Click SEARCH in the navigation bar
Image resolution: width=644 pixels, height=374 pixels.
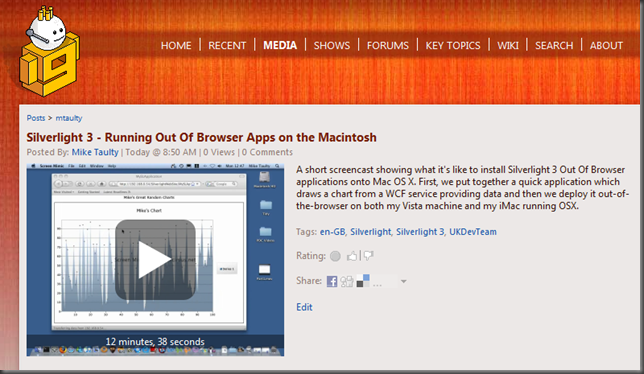[554, 45]
